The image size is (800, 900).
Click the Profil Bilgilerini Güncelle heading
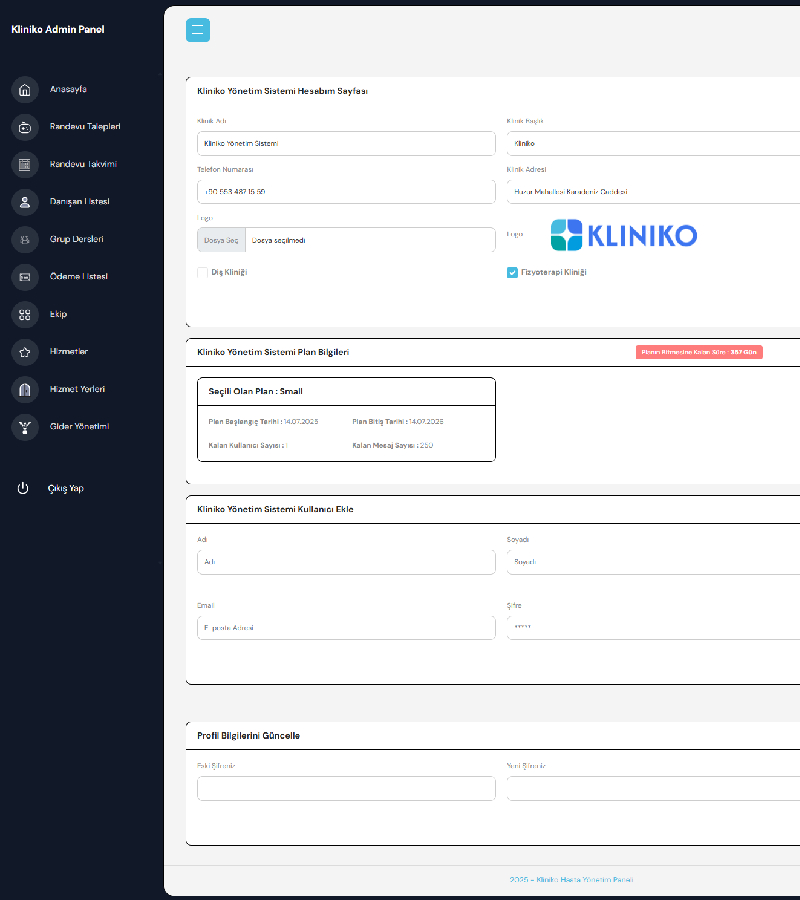click(248, 736)
